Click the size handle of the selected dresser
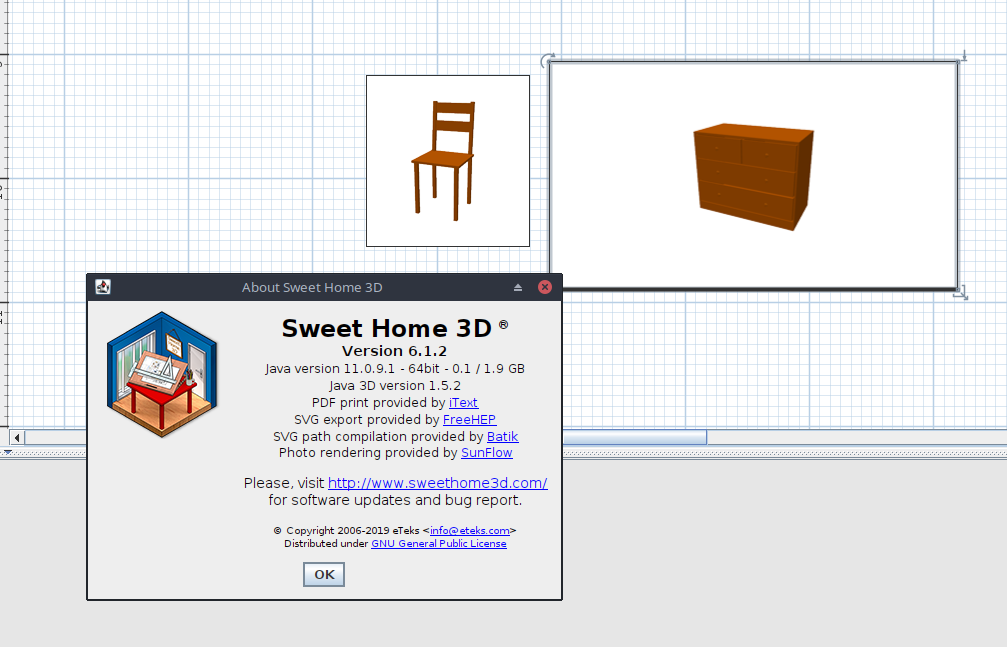 [961, 293]
